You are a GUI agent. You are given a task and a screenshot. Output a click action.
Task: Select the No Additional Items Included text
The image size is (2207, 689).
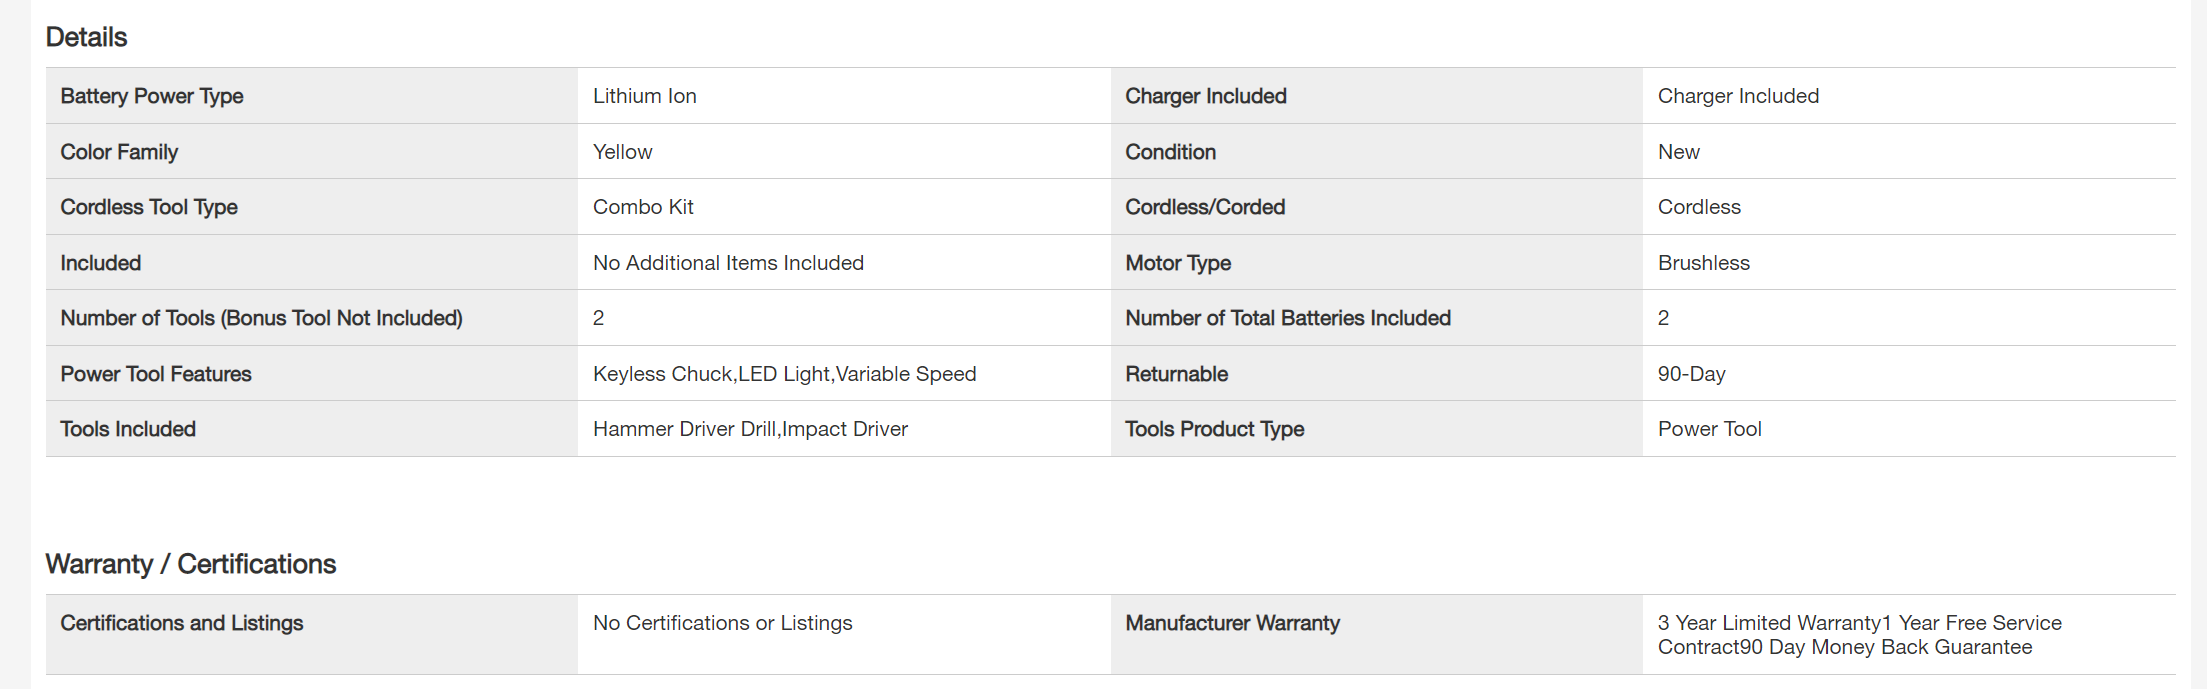click(728, 263)
